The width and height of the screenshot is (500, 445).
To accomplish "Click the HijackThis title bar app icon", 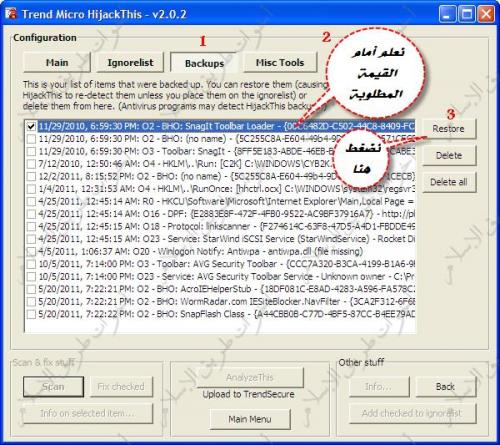I will click(x=11, y=14).
